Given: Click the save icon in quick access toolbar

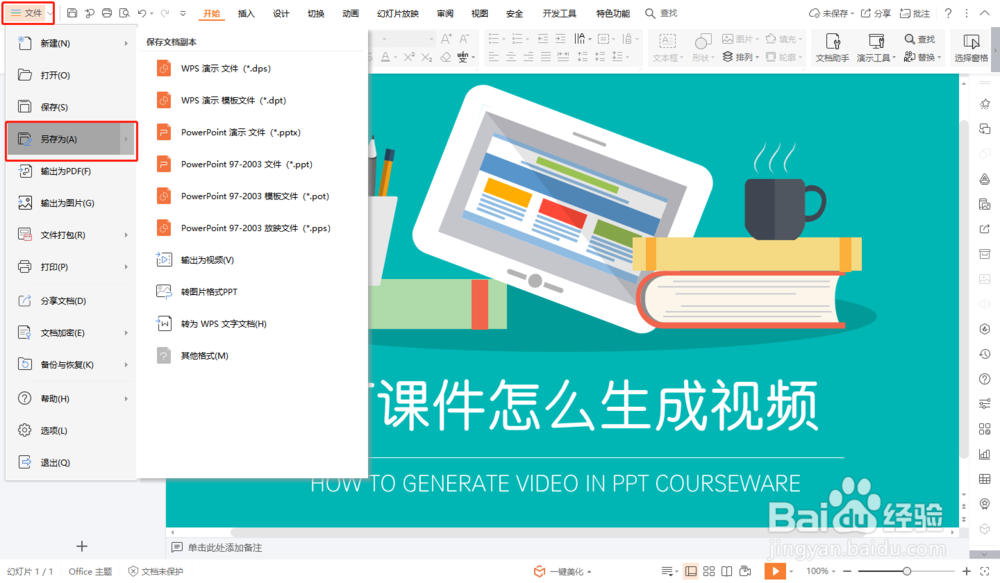Looking at the screenshot, I should [72, 13].
